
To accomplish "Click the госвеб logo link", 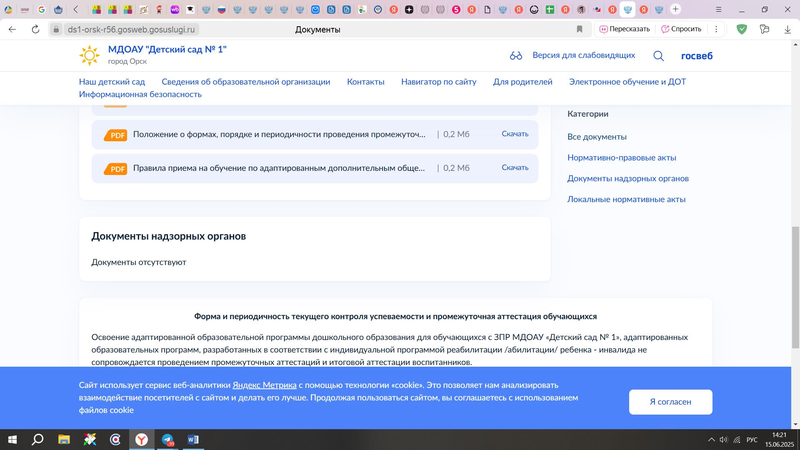I will click(696, 56).
